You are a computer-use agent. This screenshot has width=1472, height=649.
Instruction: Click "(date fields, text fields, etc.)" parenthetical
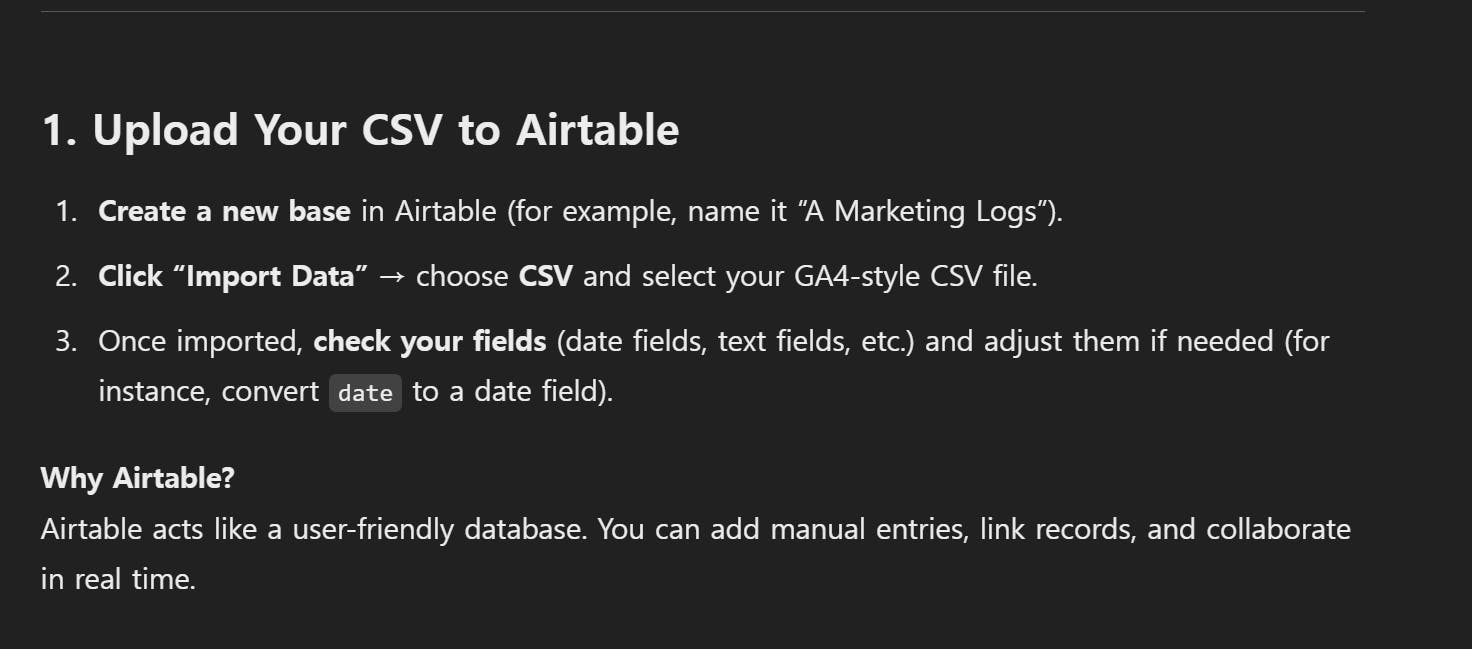point(735,341)
